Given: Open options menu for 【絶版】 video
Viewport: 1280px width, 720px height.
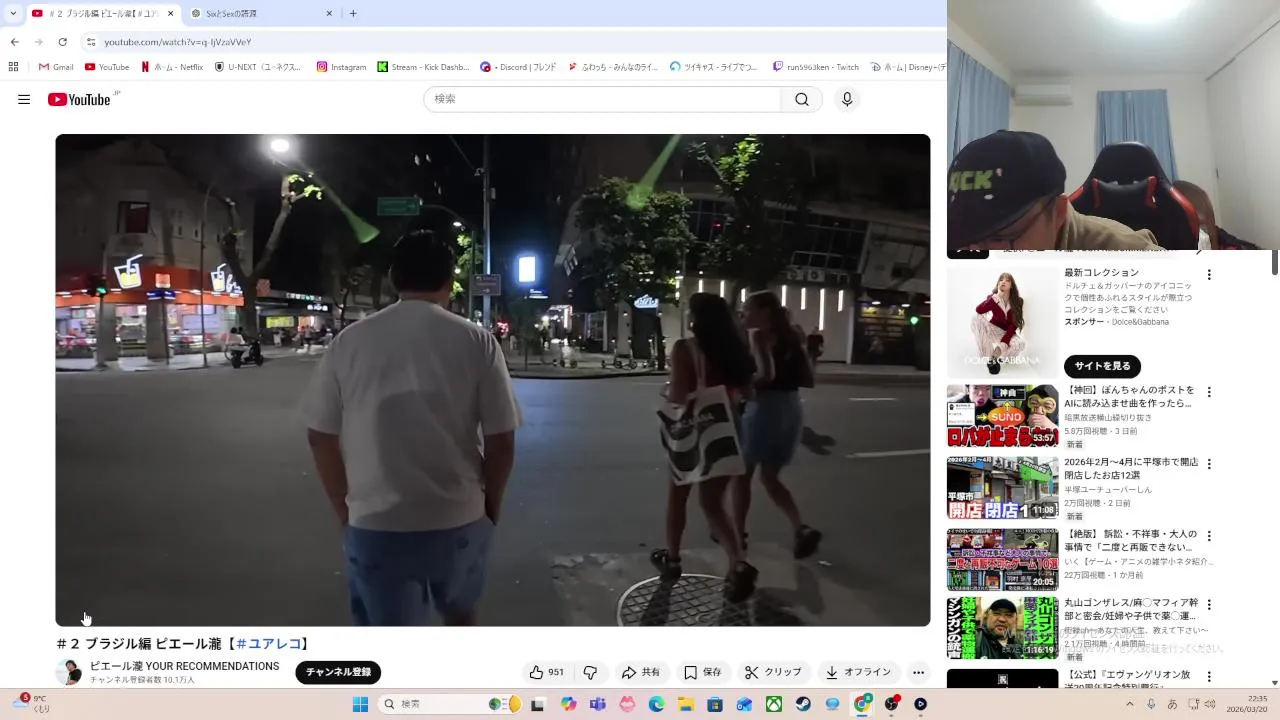Looking at the screenshot, I should click(1209, 535).
